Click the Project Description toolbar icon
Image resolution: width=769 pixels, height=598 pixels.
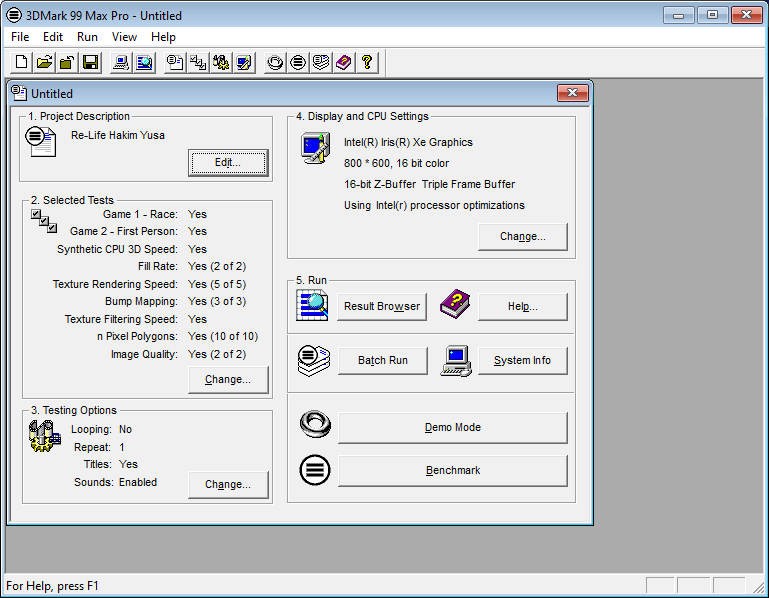[175, 62]
